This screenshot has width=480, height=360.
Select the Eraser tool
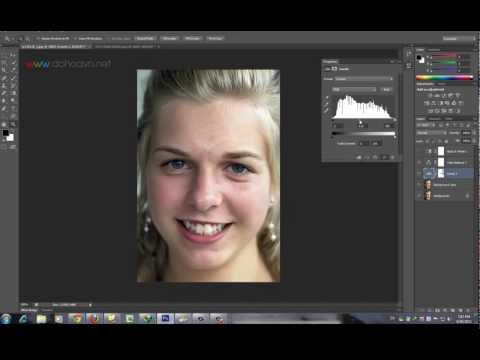tap(5, 93)
